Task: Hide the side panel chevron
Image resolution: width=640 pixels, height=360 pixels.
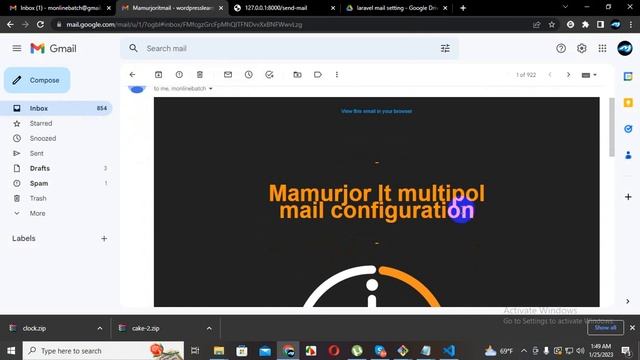Action: (x=628, y=301)
